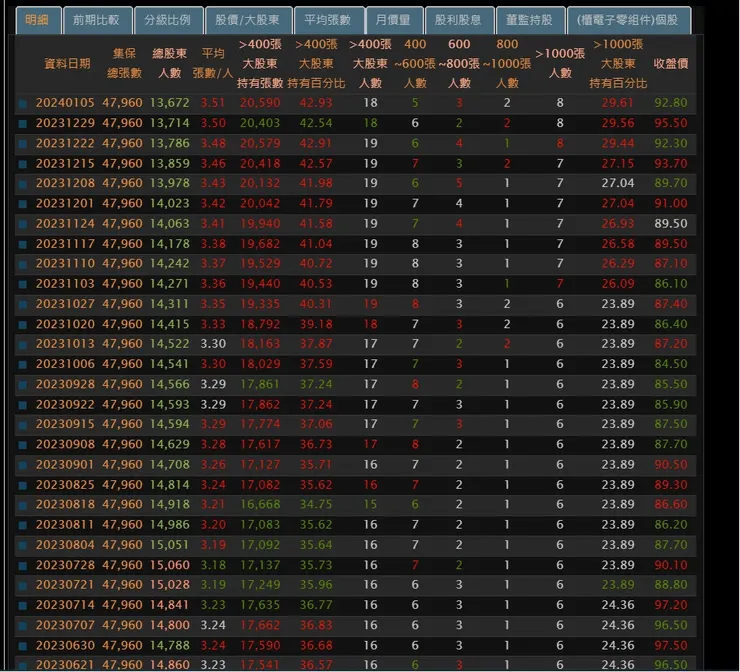Click the blue square icon for row 20230825
Image resolution: width=740 pixels, height=672 pixels.
22,485
